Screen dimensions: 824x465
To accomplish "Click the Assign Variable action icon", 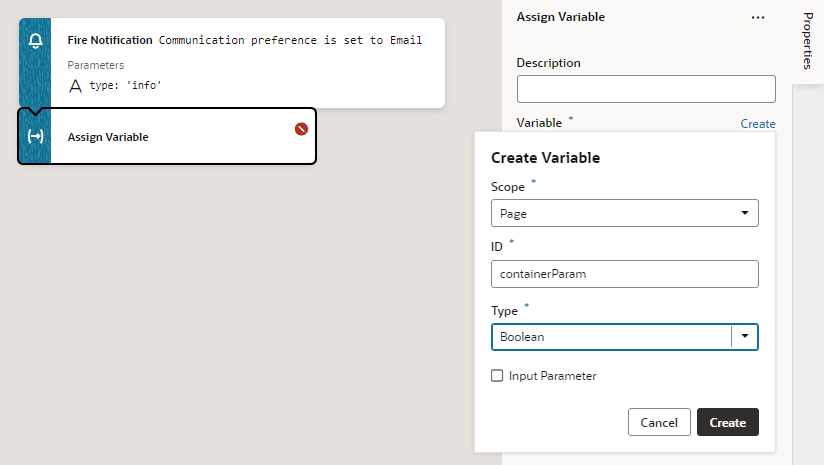I will tap(35, 137).
